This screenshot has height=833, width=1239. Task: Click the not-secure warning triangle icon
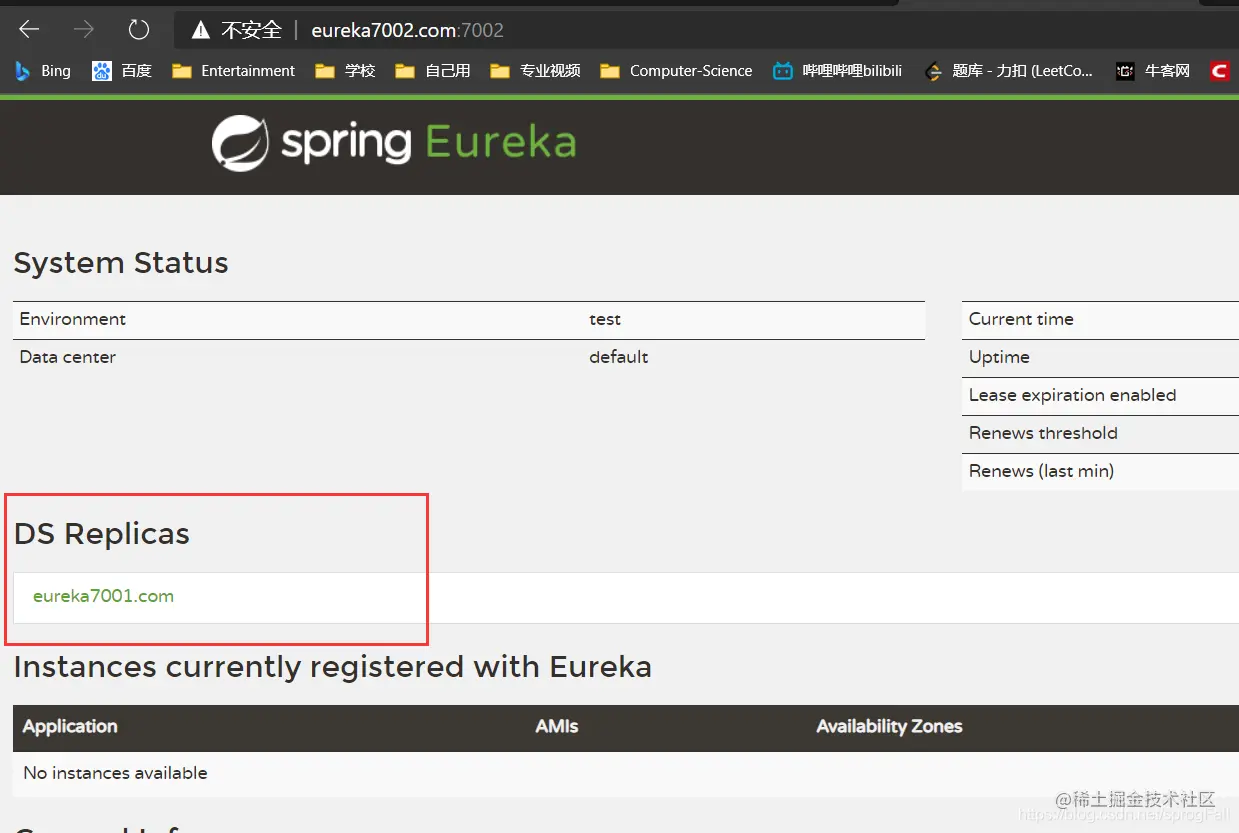click(201, 30)
